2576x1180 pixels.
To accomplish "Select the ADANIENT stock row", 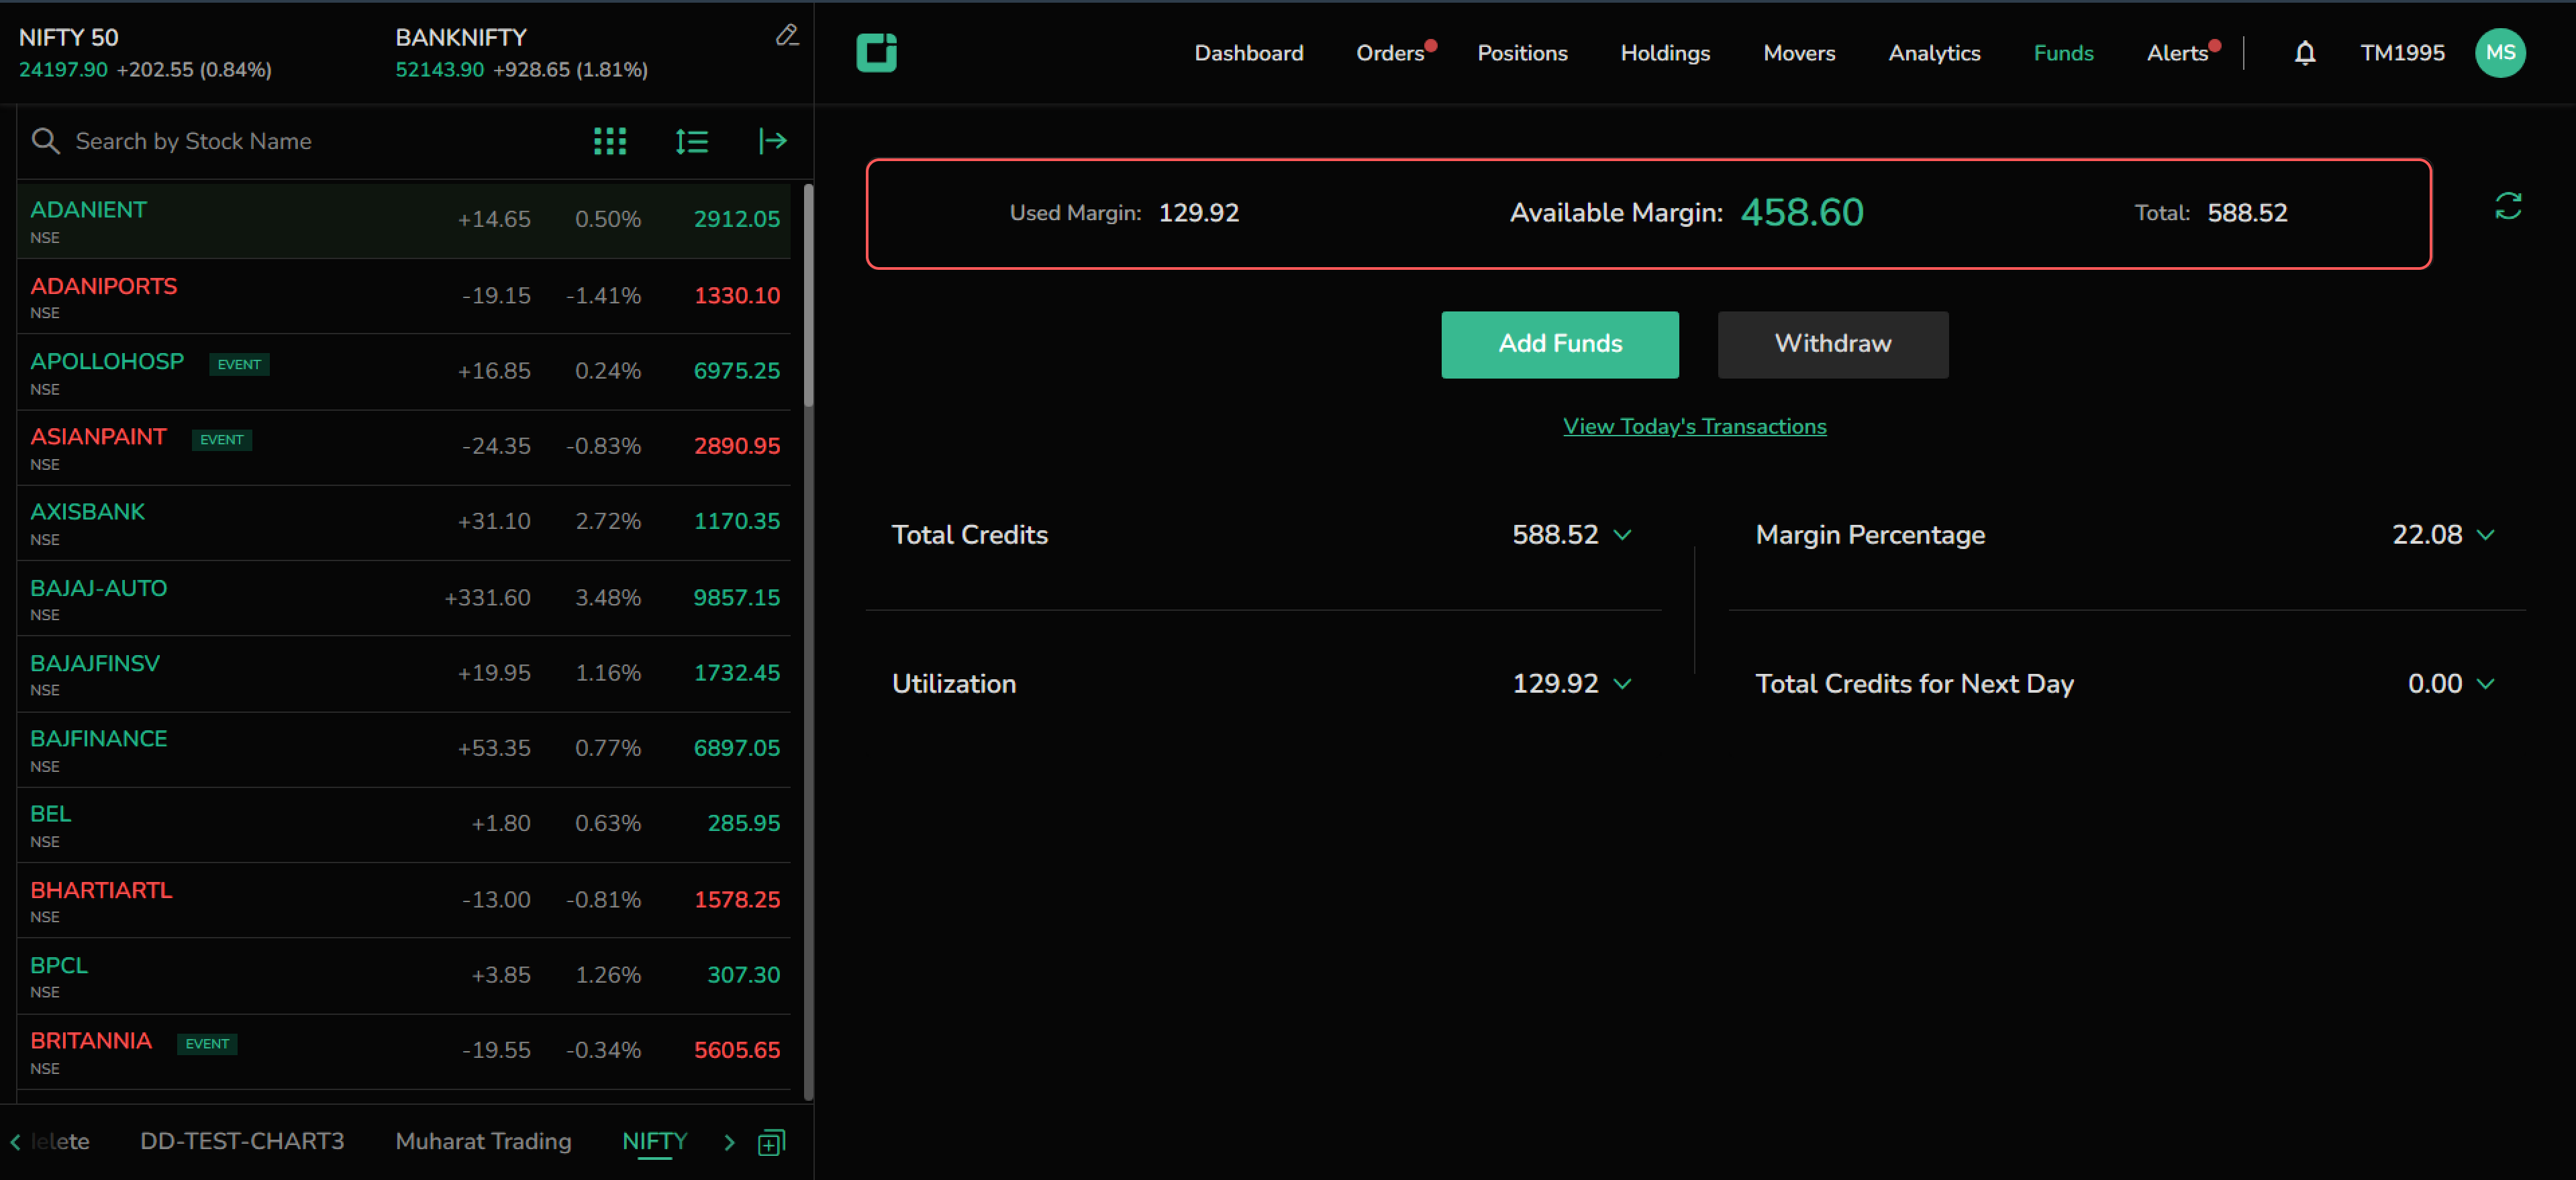I will click(404, 221).
